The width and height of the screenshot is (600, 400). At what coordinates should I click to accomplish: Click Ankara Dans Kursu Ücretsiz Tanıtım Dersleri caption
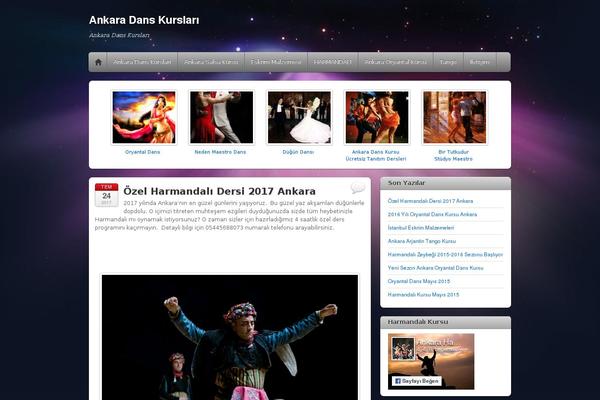pos(376,155)
